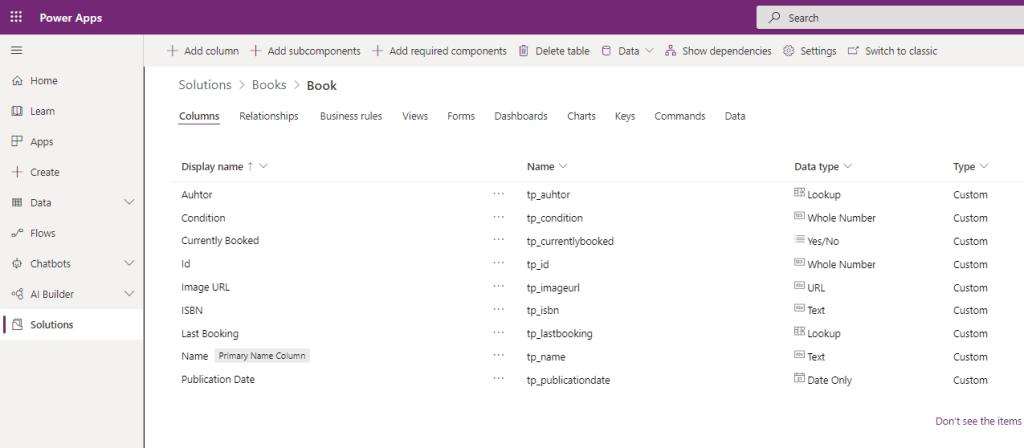The height and width of the screenshot is (448, 1024).
Task: Open Settings gear in command bar
Action: tap(788, 51)
